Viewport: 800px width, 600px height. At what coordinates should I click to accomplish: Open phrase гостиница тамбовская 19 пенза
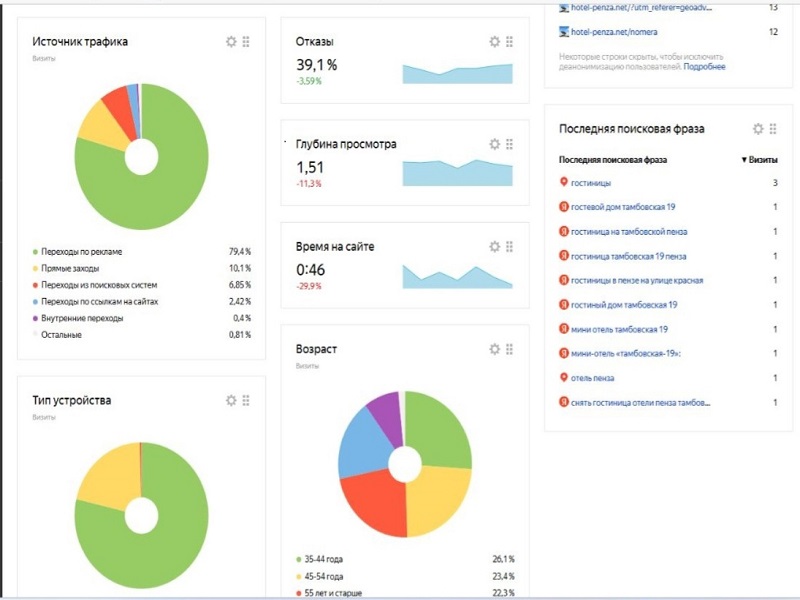coord(629,256)
